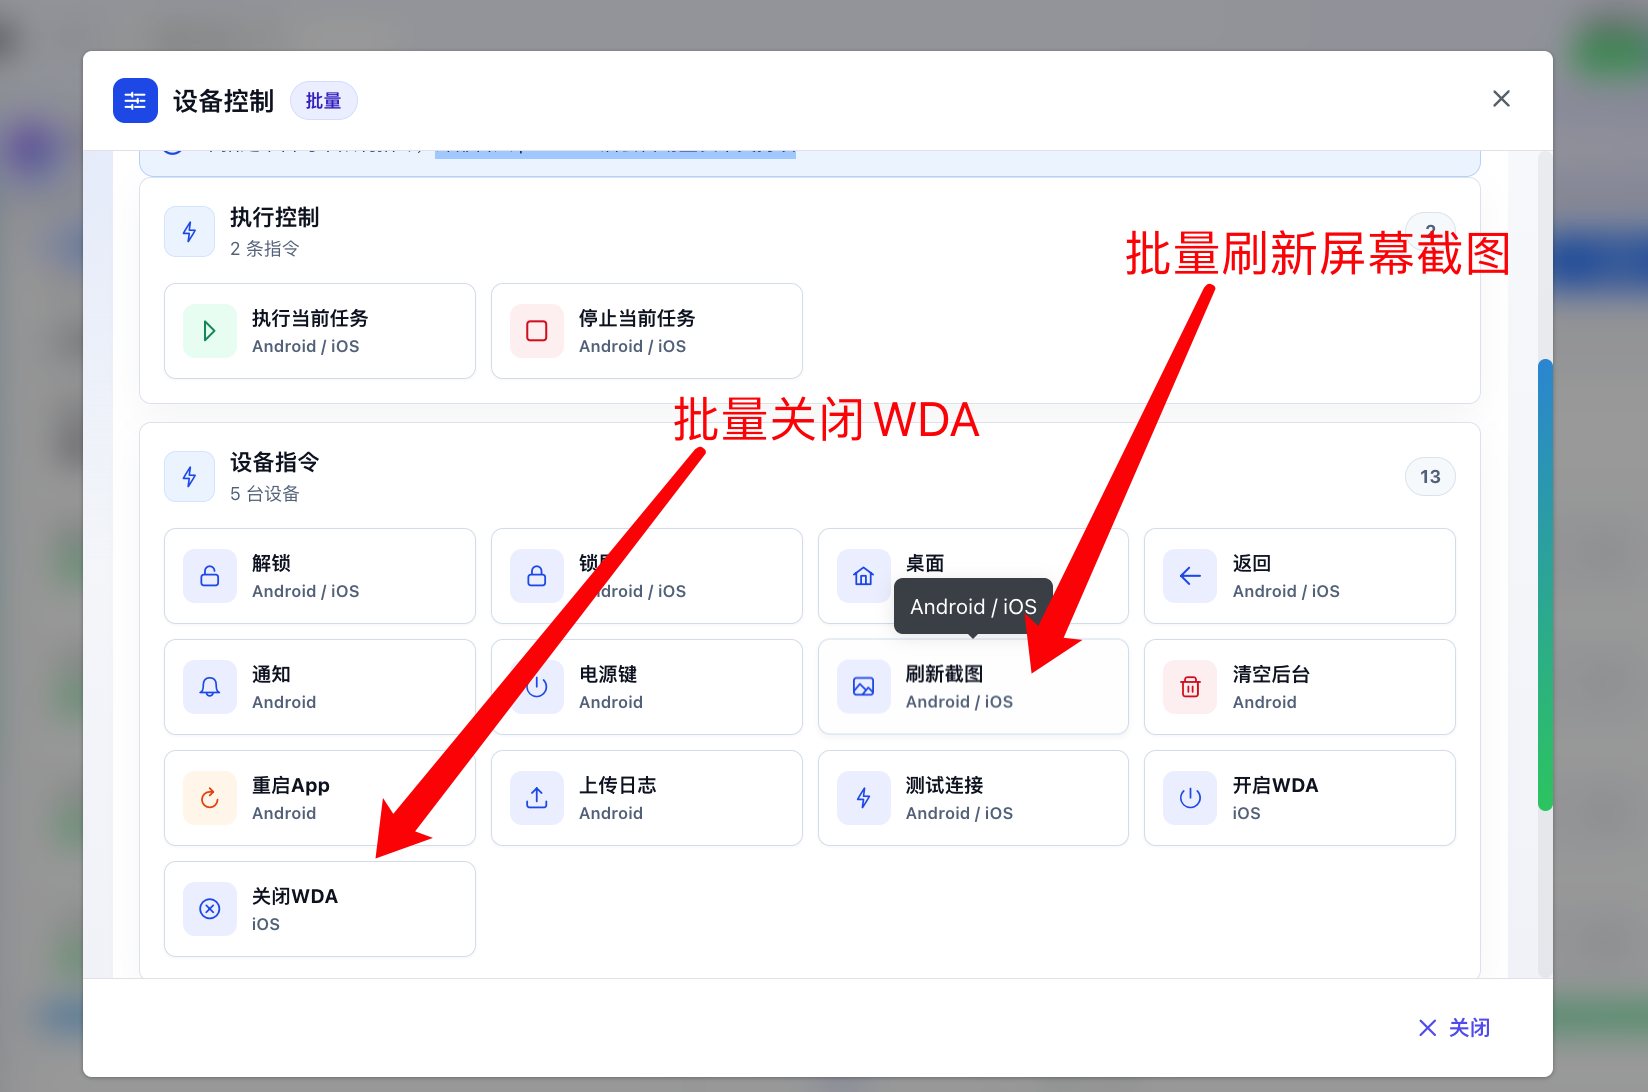This screenshot has width=1648, height=1092.
Task: Click the 桌面 home icon
Action: [864, 576]
